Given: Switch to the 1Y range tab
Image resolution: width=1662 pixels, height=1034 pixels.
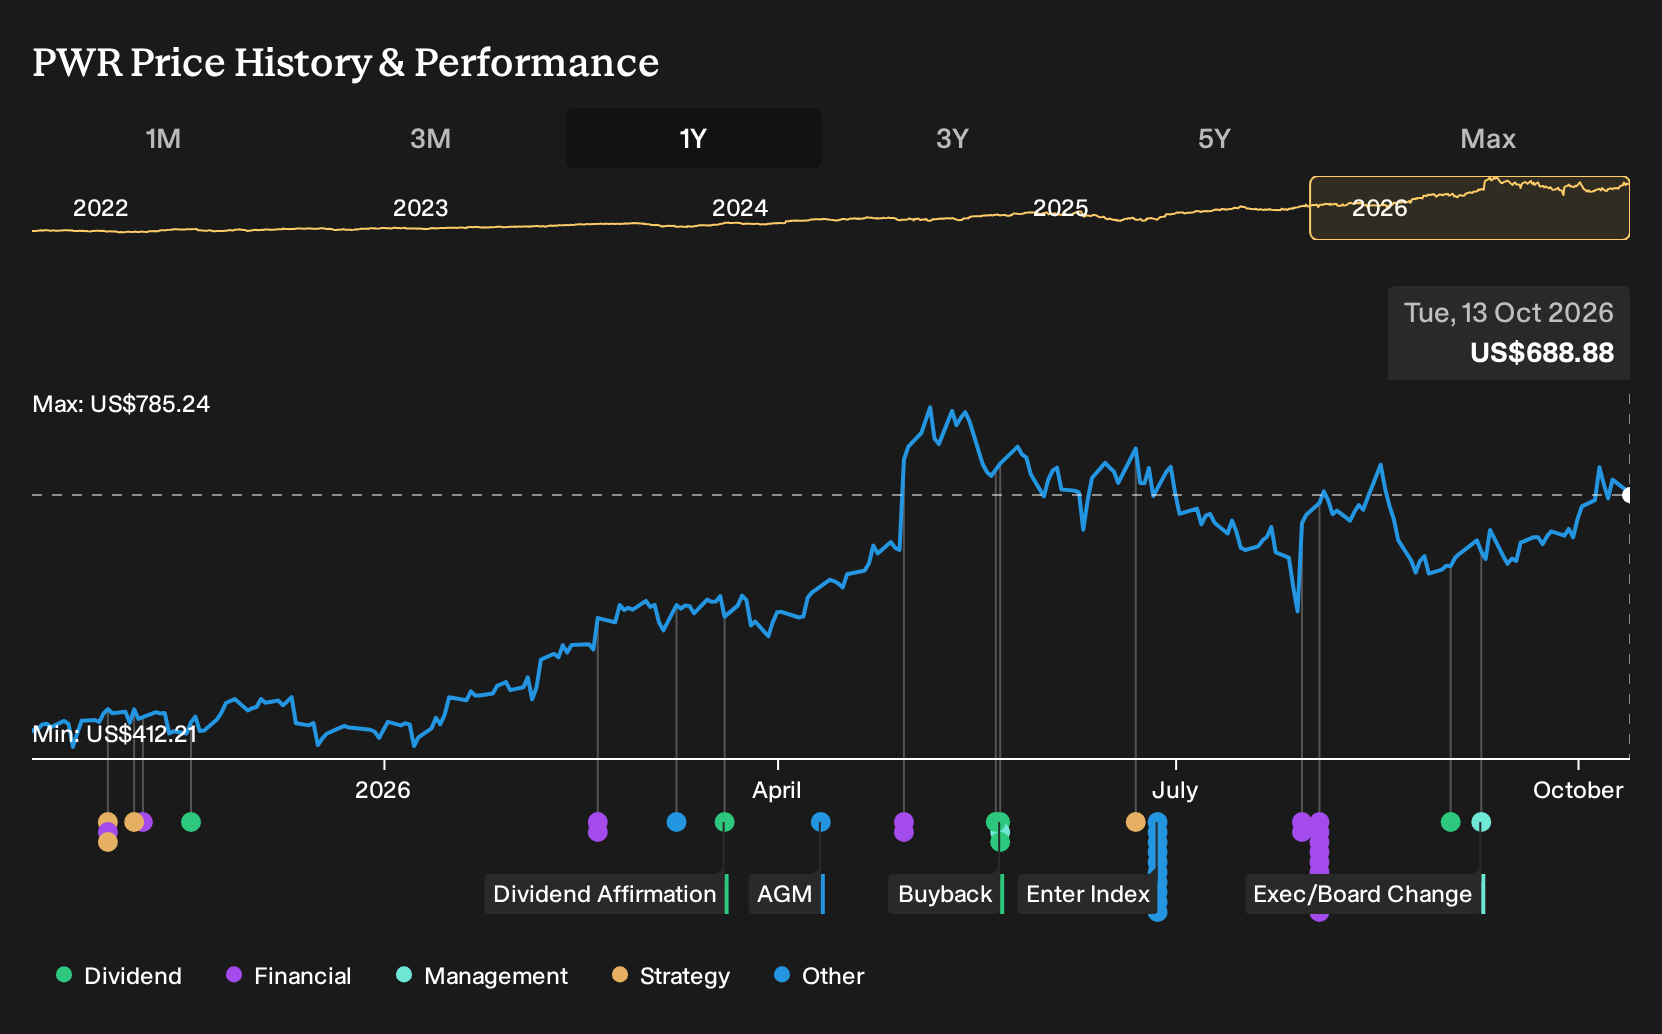Looking at the screenshot, I should [x=693, y=138].
